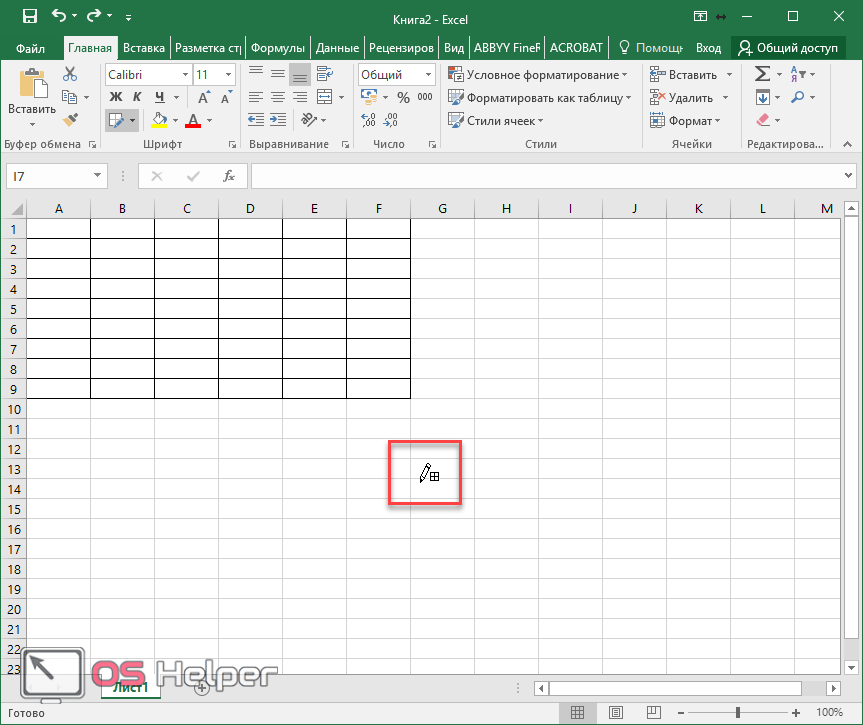
Task: Open the Name Box dropdown arrow
Action: coord(98,176)
